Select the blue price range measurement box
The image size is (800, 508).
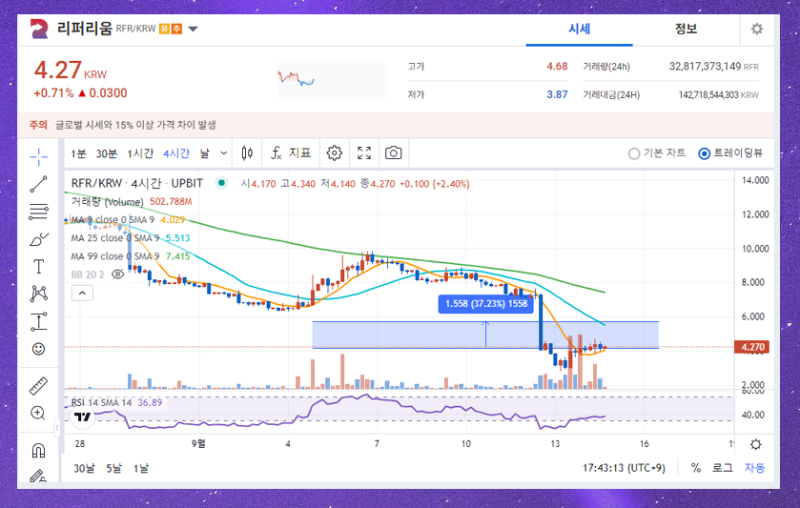[485, 335]
